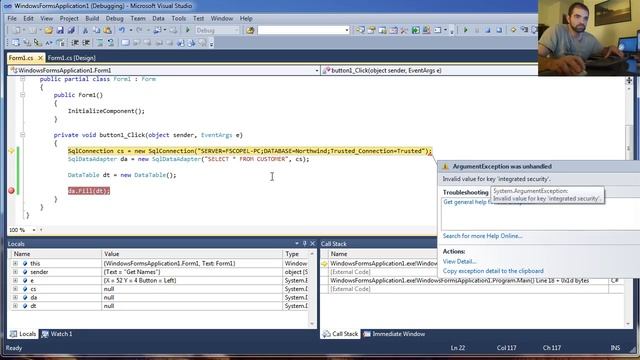Click the INS status bar indicator
This screenshot has height=360, width=640.
(x=615, y=348)
